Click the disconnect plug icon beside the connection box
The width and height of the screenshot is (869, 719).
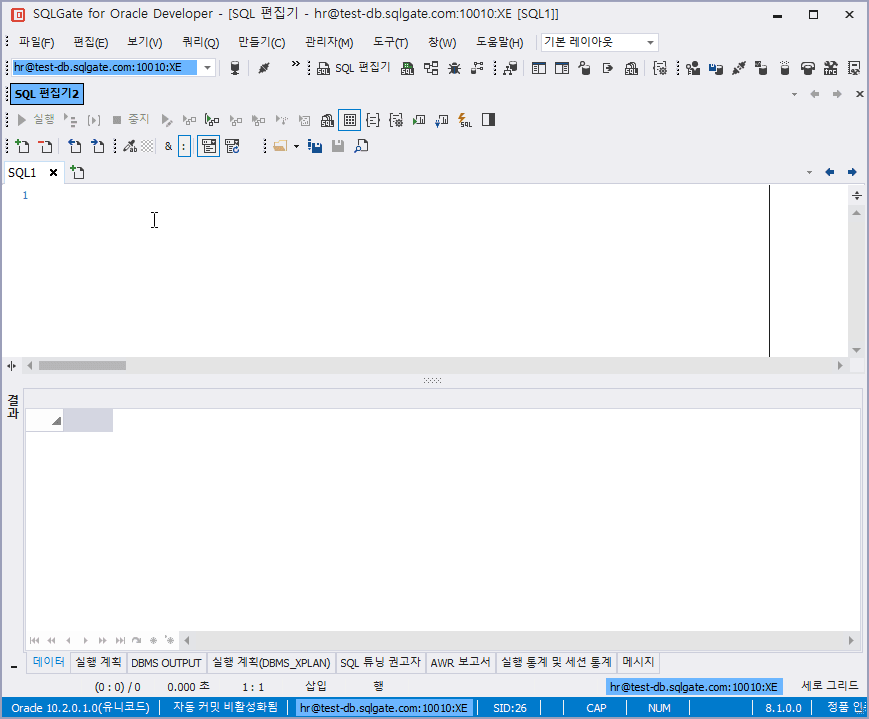click(x=264, y=68)
